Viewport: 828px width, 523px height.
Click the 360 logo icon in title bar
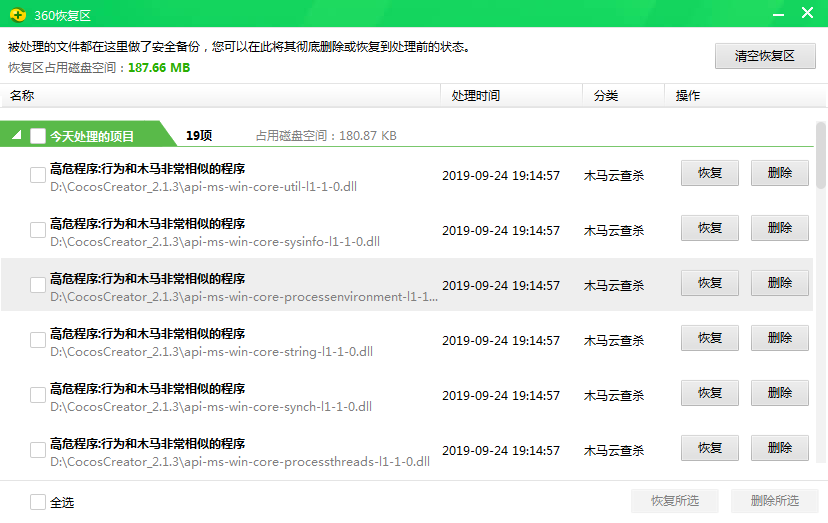tap(18, 15)
